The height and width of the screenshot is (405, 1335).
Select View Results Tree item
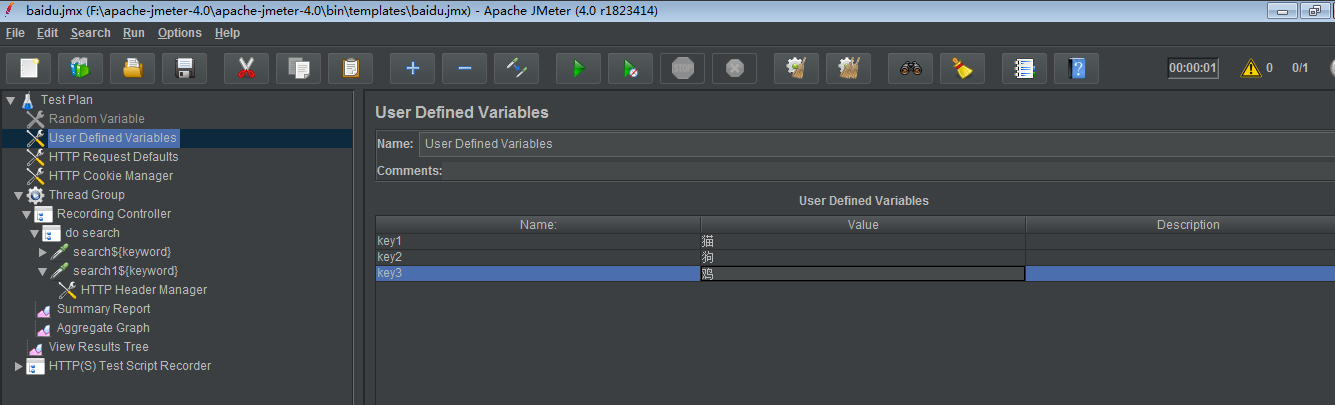tap(98, 347)
